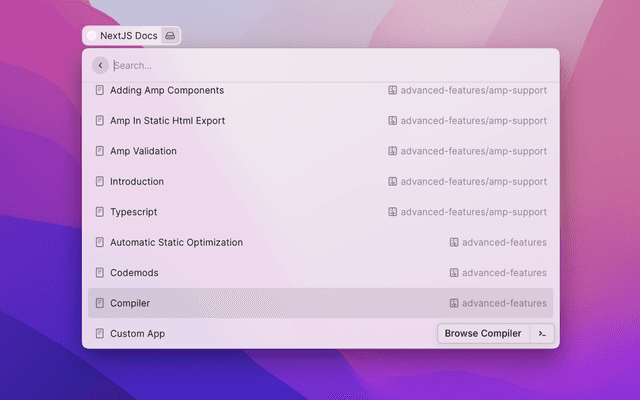The width and height of the screenshot is (640, 400).
Task: Choose the Amp Validation doc
Action: click(x=143, y=151)
